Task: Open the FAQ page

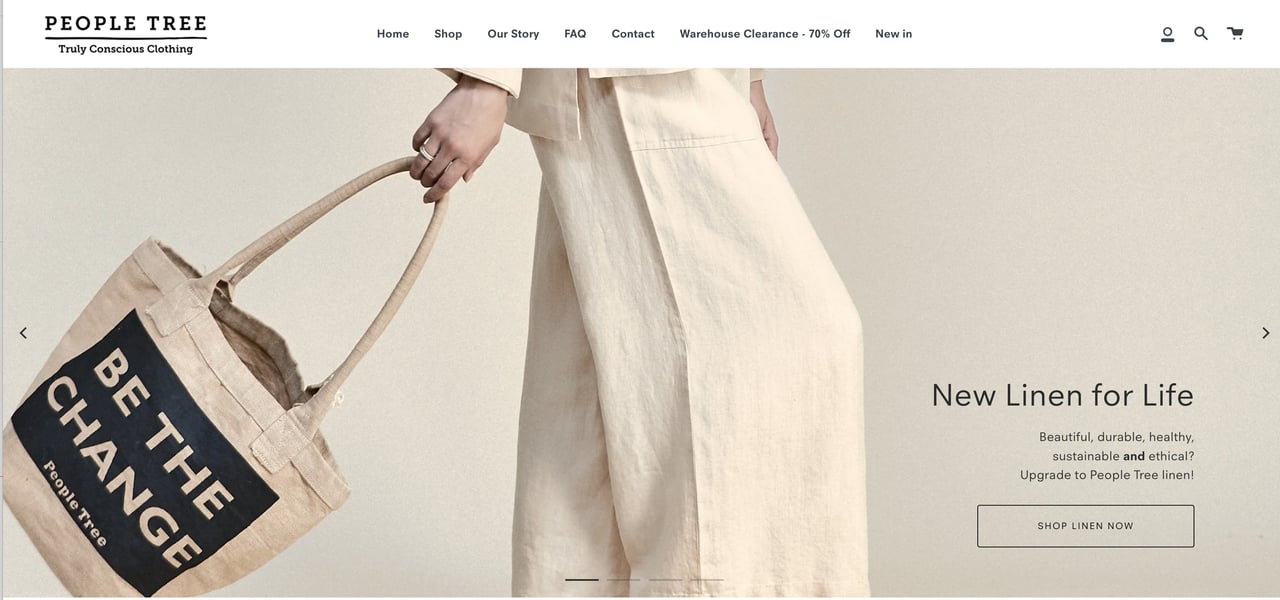Action: pyautogui.click(x=575, y=34)
